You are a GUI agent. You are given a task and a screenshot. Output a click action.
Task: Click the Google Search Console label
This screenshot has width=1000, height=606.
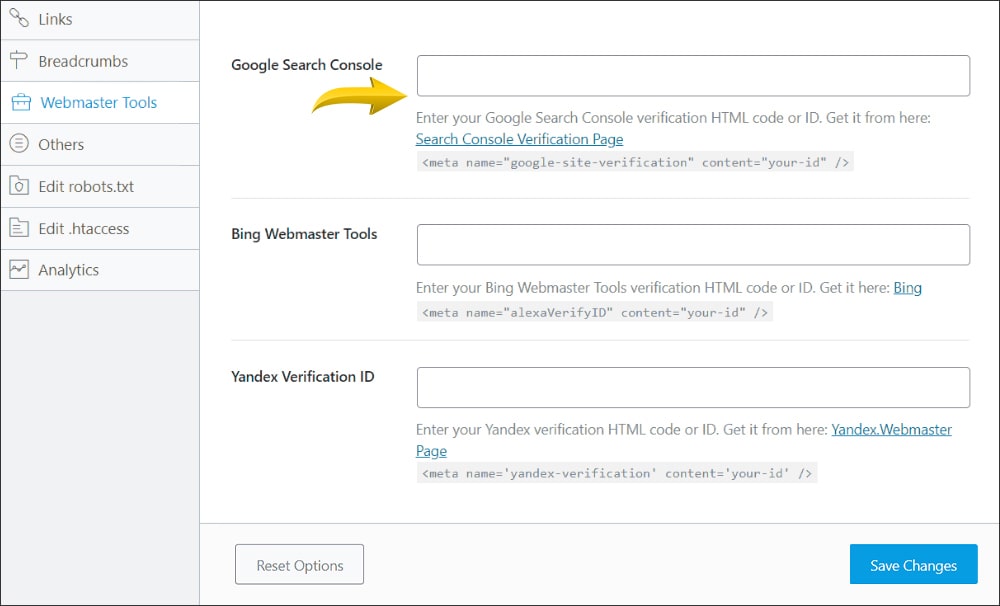click(307, 65)
